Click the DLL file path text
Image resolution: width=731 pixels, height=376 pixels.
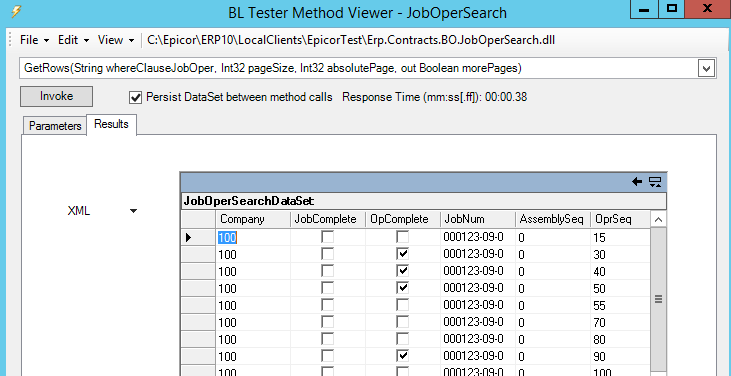[351, 40]
